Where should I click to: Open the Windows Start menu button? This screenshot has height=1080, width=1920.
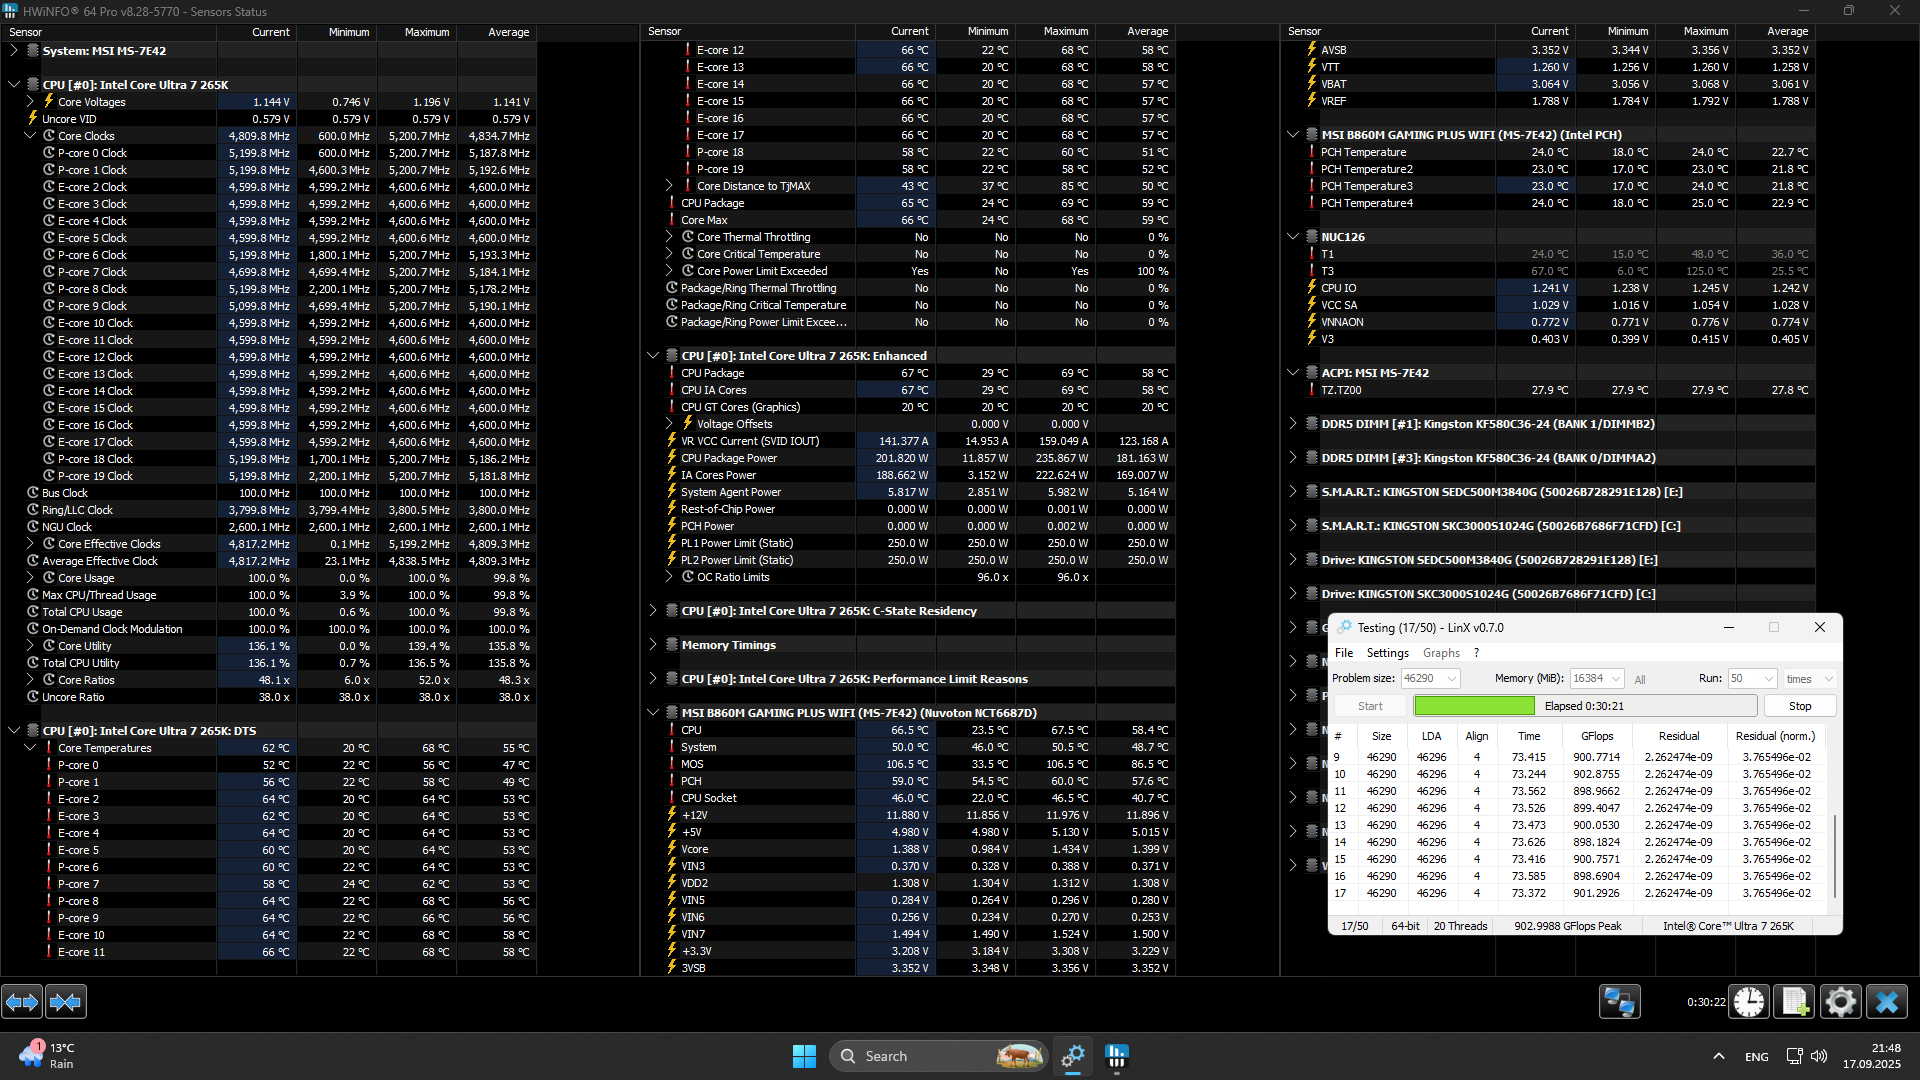click(804, 1056)
